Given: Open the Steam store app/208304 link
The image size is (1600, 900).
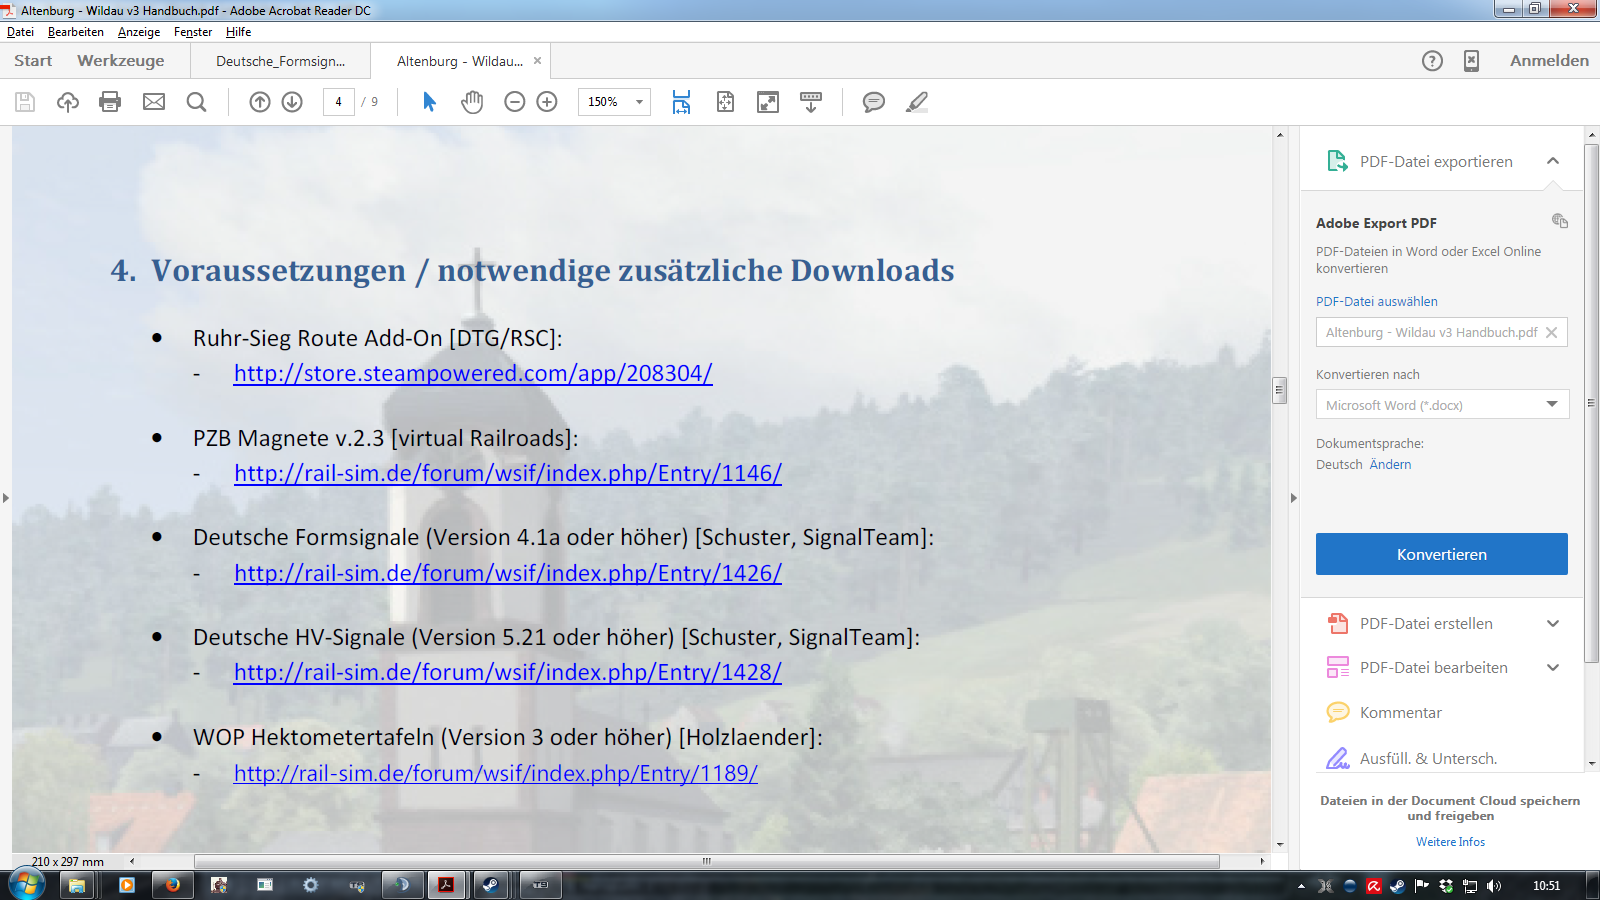Looking at the screenshot, I should [473, 373].
